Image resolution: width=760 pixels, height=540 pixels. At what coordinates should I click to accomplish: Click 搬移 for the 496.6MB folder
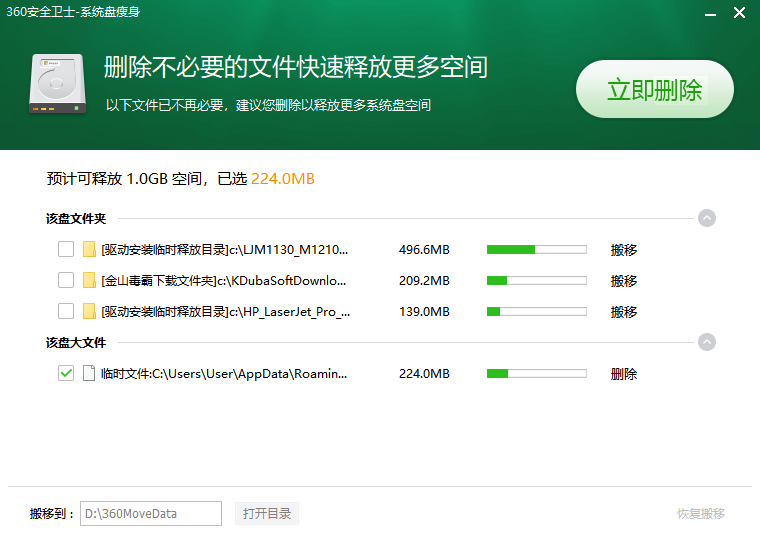(x=624, y=250)
